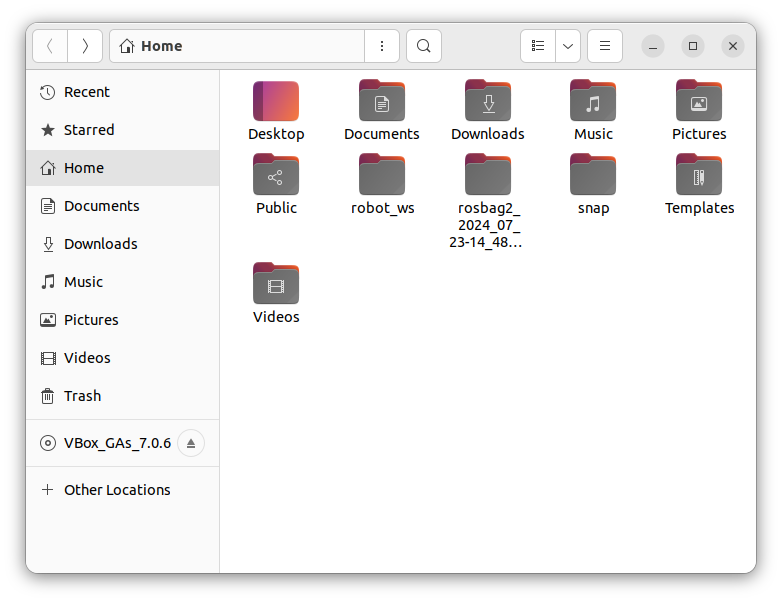Screen dimensions: 782x602
Task: Select the Downloads folder icon in grid
Action: tap(488, 101)
